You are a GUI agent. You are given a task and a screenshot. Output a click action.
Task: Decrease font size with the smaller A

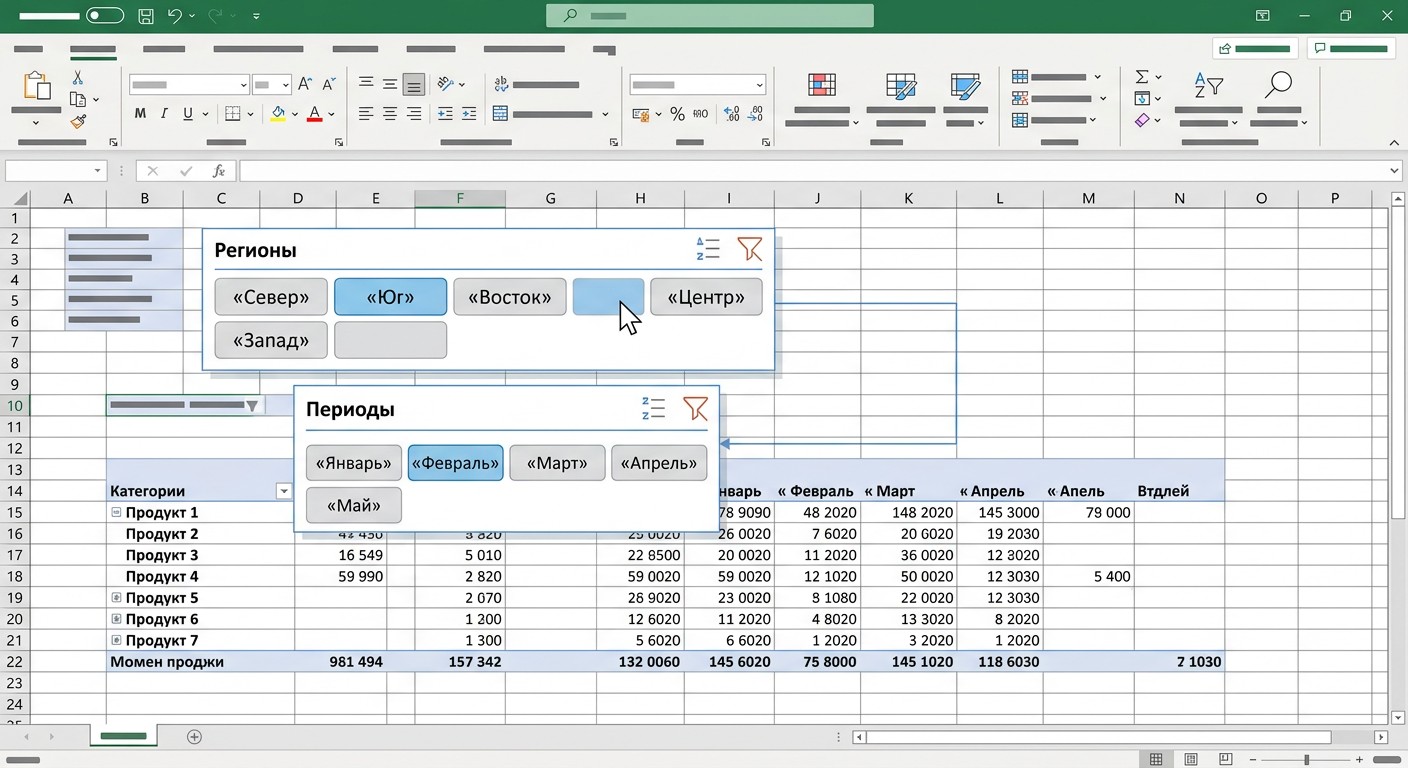330,85
